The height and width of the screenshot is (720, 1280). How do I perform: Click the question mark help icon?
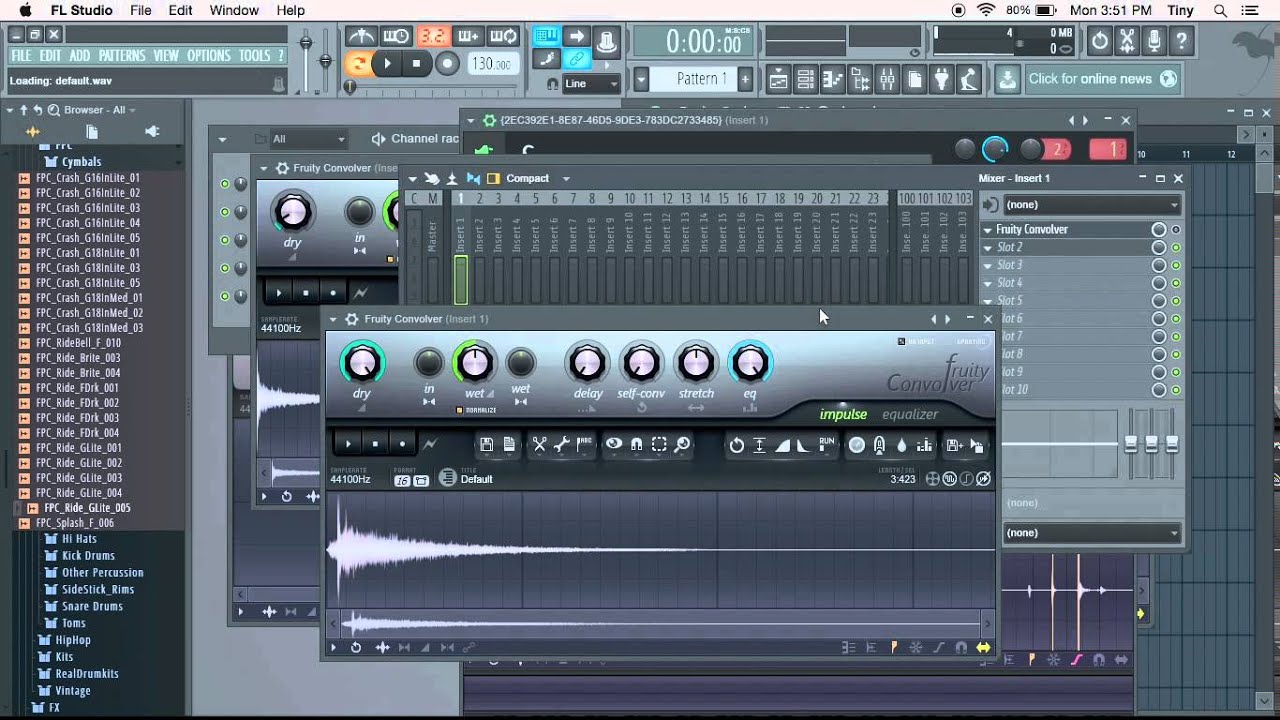click(1181, 41)
